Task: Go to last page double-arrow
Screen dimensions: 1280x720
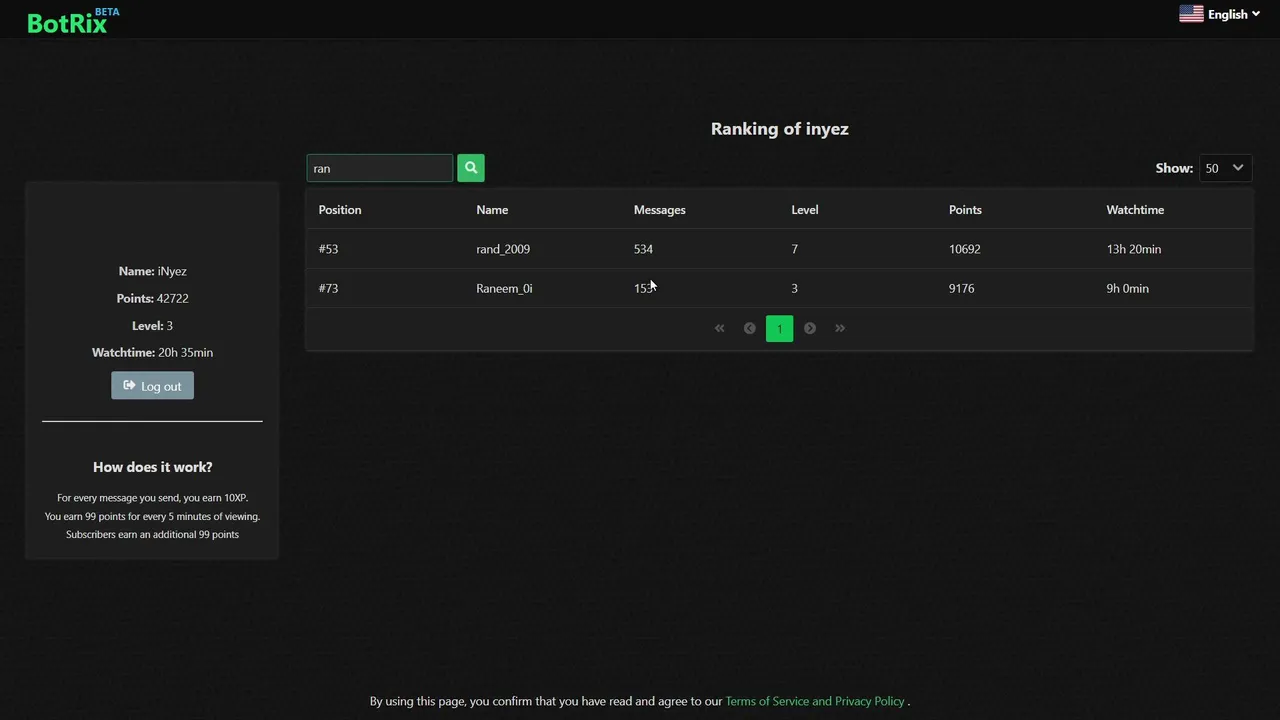Action: [x=840, y=328]
